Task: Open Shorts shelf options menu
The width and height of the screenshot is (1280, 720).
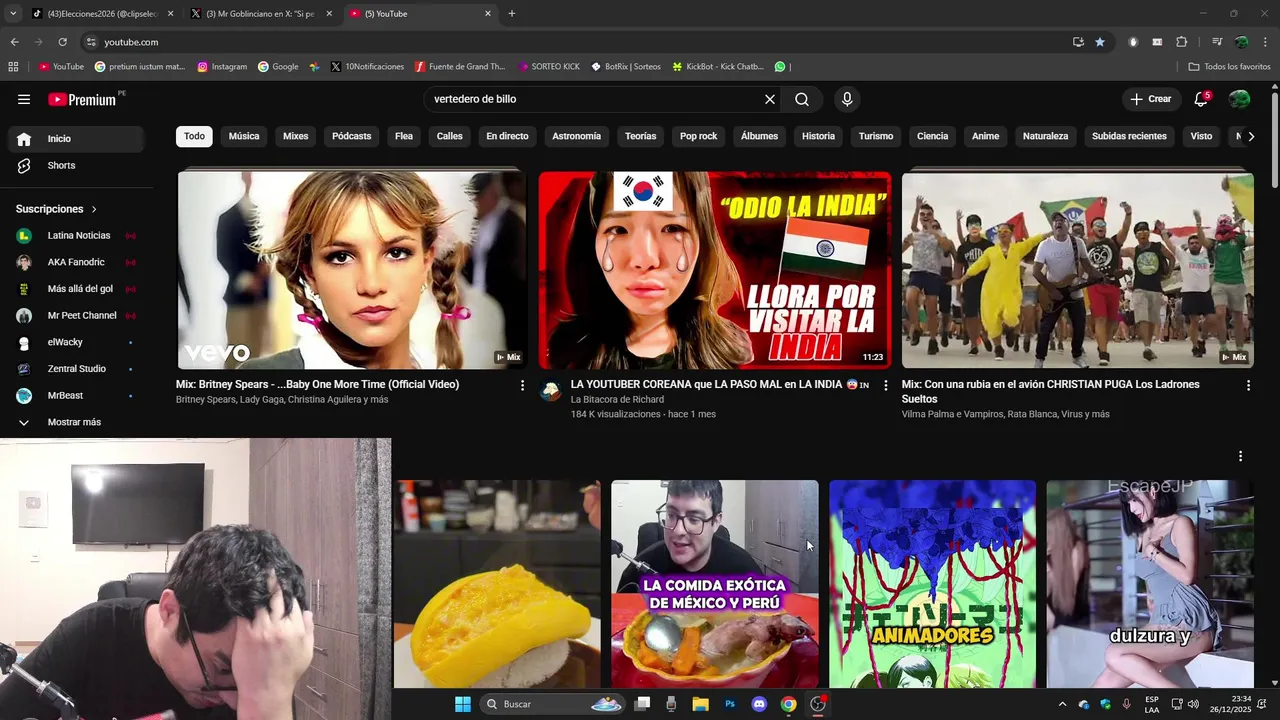Action: point(1240,456)
